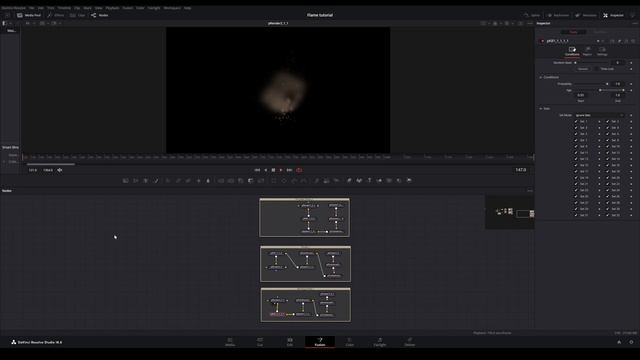This screenshot has height=360, width=640.
Task: Add a pEmitter particle node from toolbar
Action: 316,180
